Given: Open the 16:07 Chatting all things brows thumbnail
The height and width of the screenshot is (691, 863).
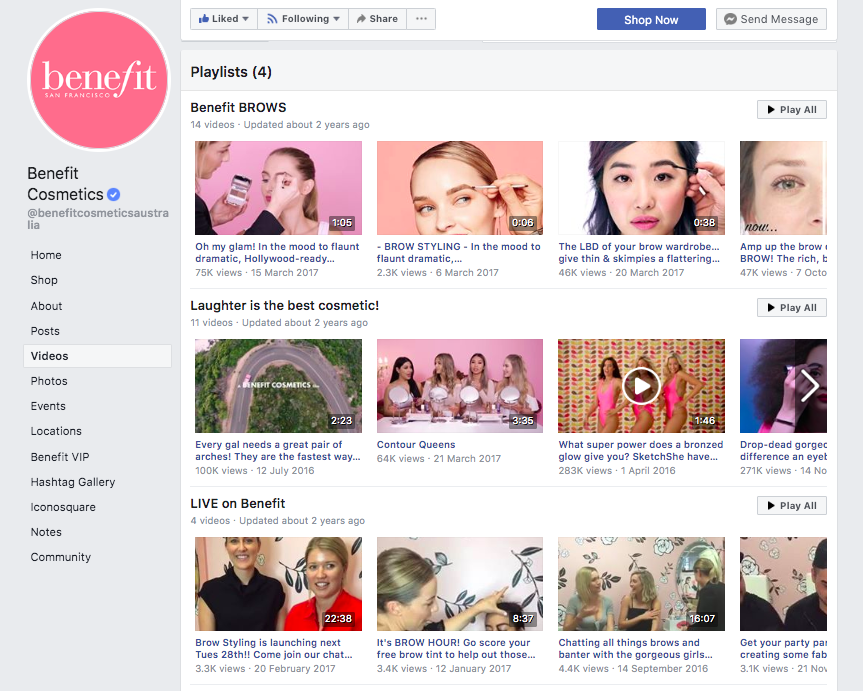Looking at the screenshot, I should tap(641, 584).
